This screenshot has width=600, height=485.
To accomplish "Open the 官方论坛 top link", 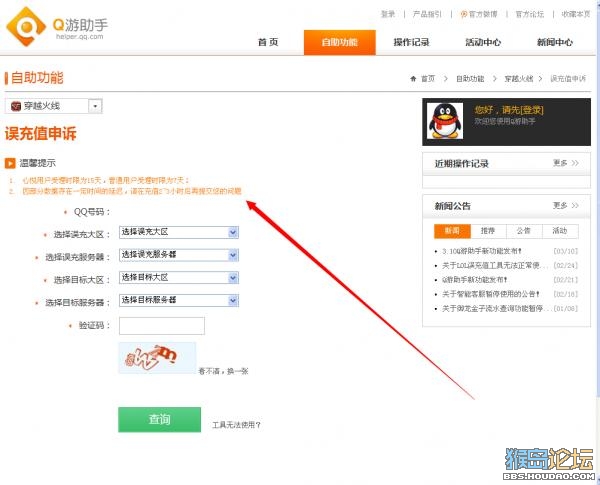I will [530, 14].
